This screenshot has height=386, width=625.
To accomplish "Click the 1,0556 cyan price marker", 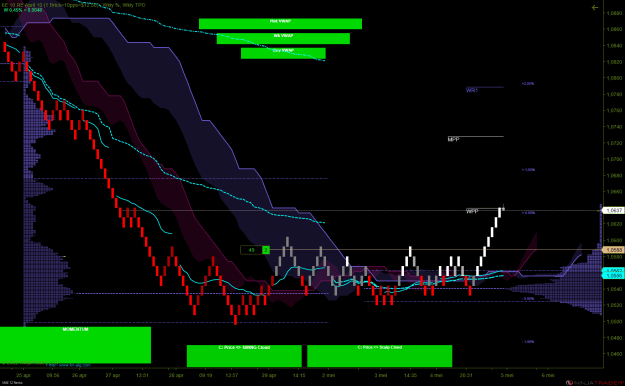I will tap(614, 276).
